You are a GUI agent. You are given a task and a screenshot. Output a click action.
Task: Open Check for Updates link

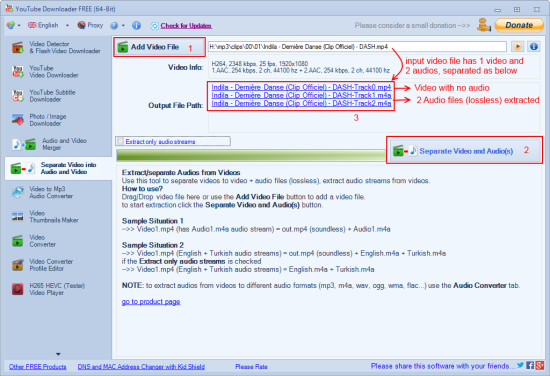pyautogui.click(x=186, y=26)
